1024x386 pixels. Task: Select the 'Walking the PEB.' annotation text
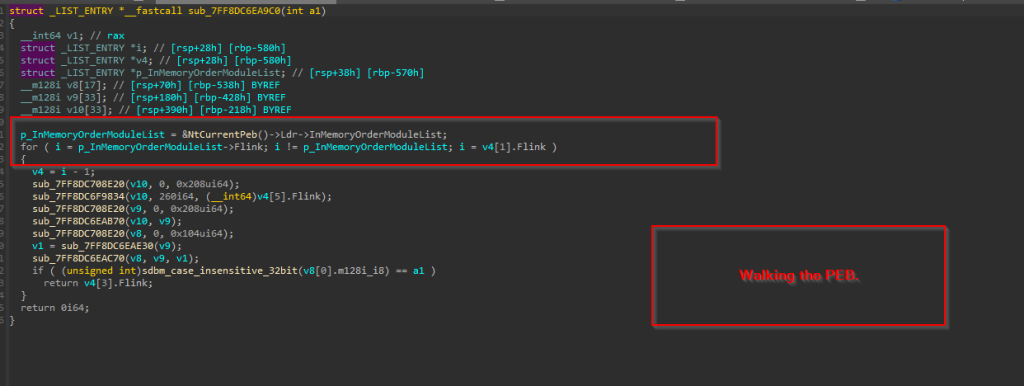799,276
